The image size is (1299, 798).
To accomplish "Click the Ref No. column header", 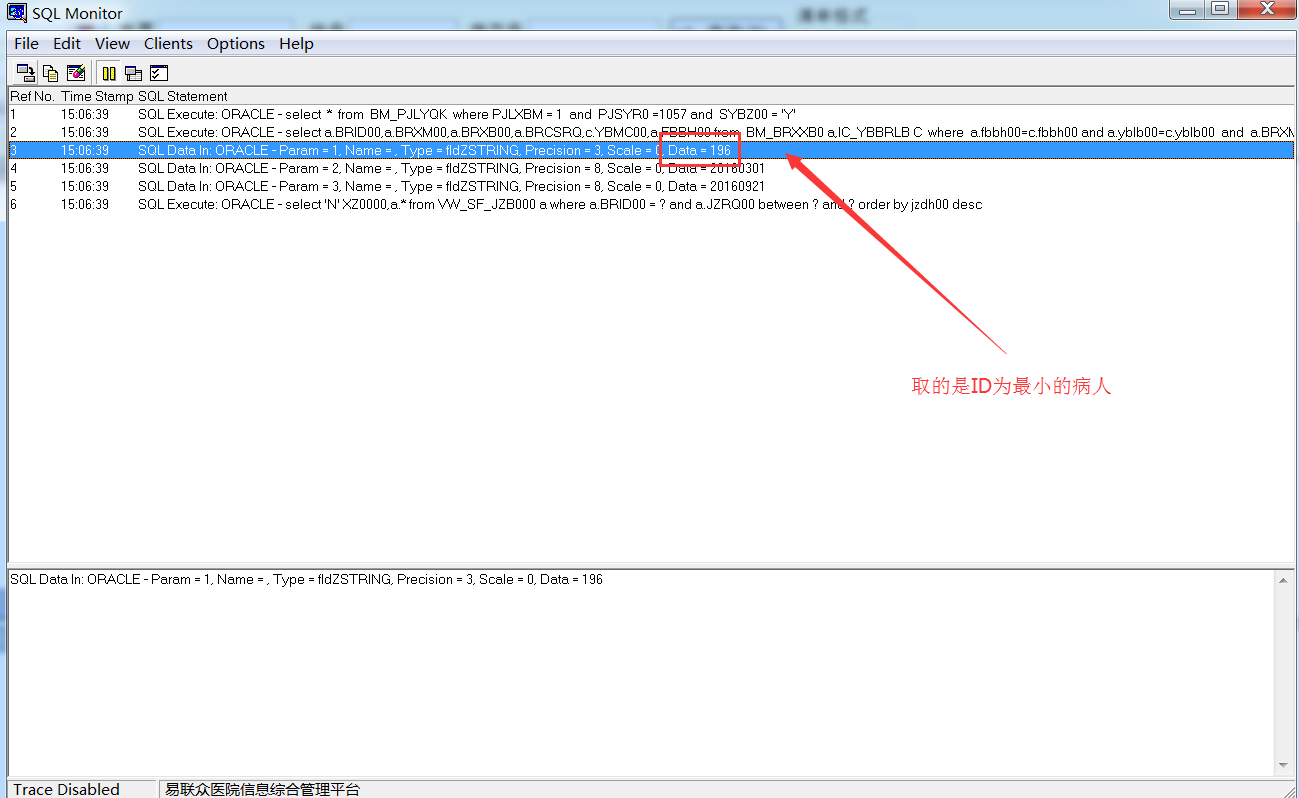I will [32, 96].
